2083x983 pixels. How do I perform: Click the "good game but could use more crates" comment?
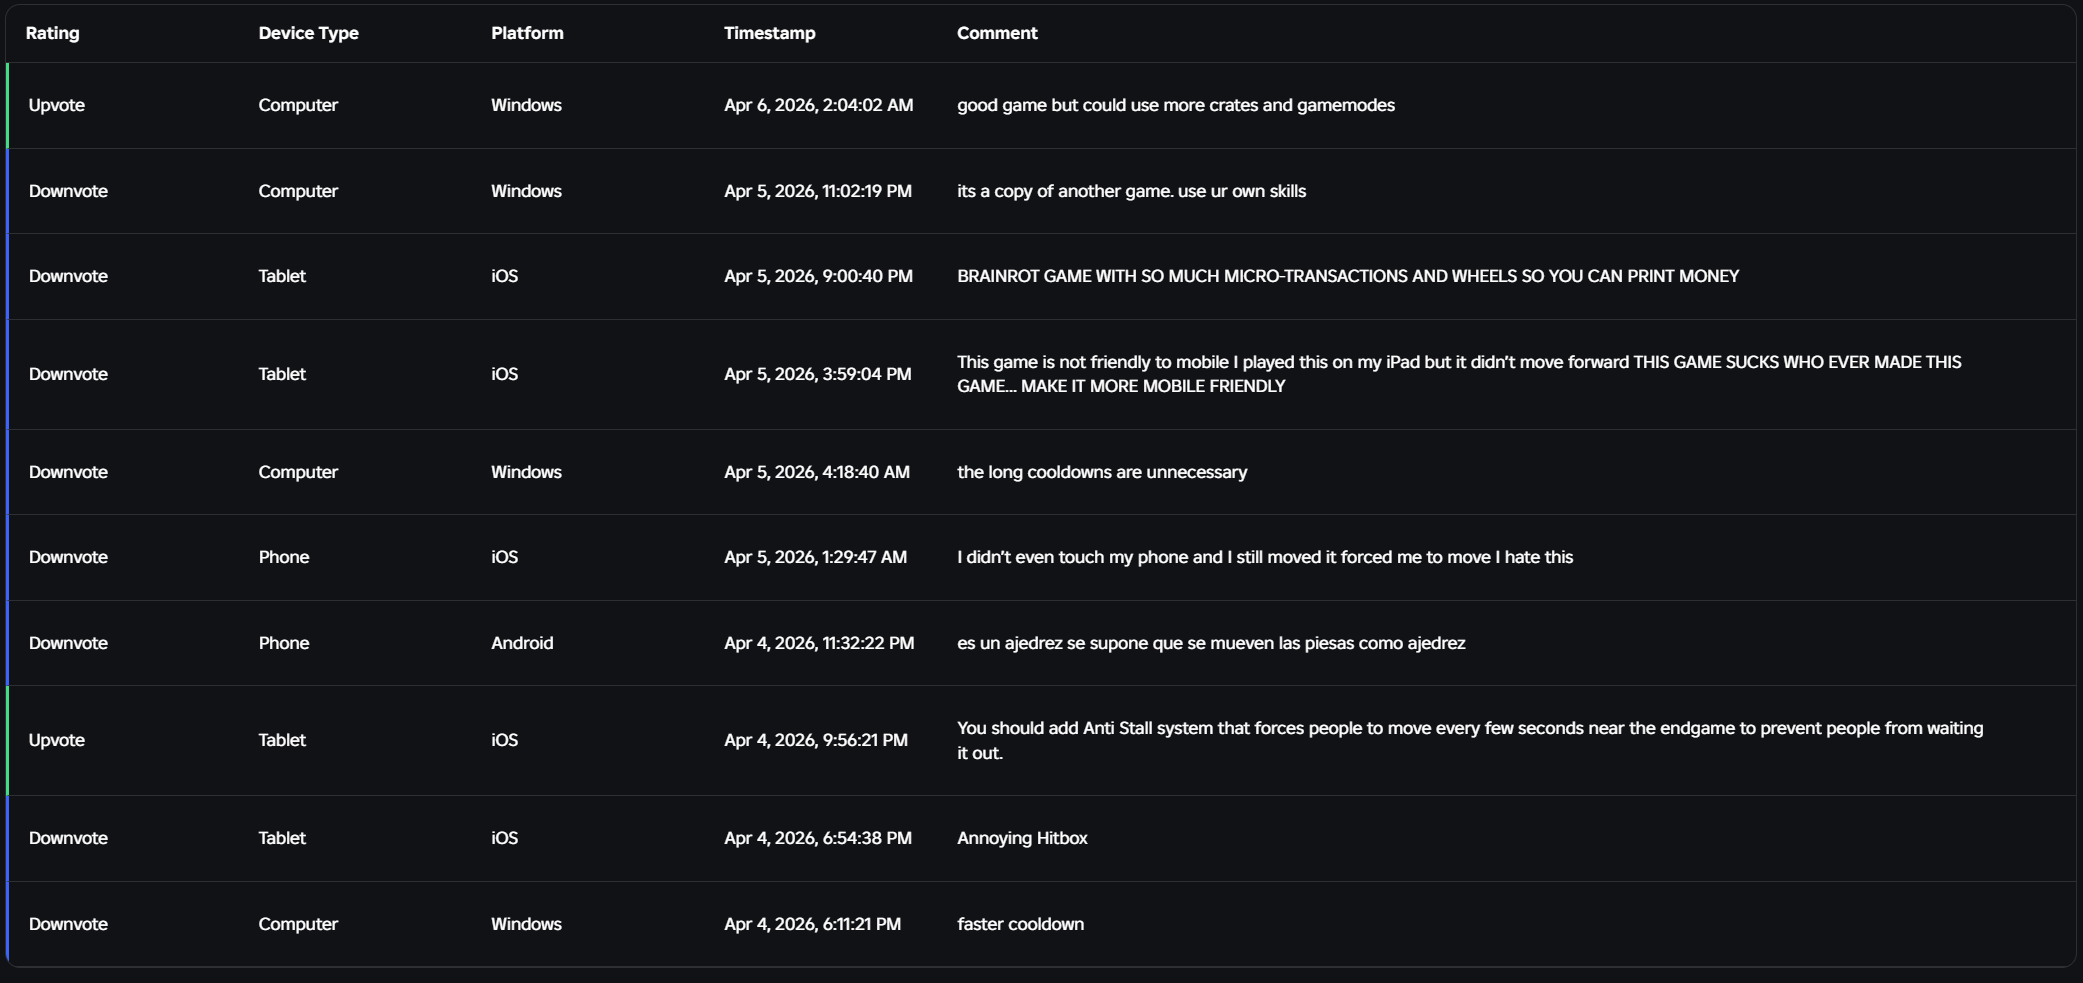click(x=1175, y=105)
